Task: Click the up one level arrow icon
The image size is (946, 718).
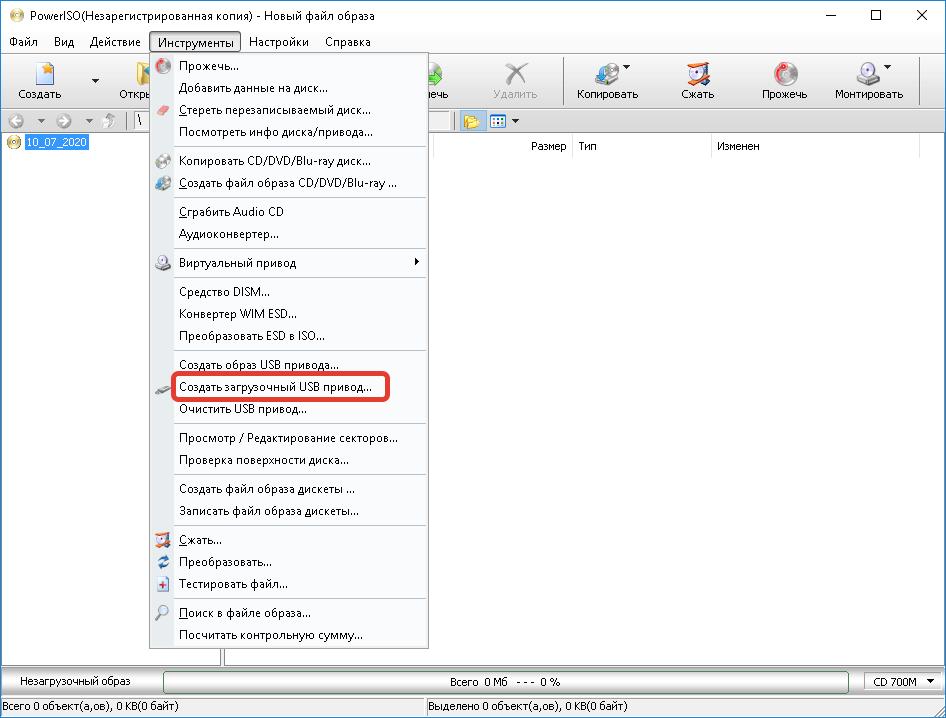Action: coord(109,121)
